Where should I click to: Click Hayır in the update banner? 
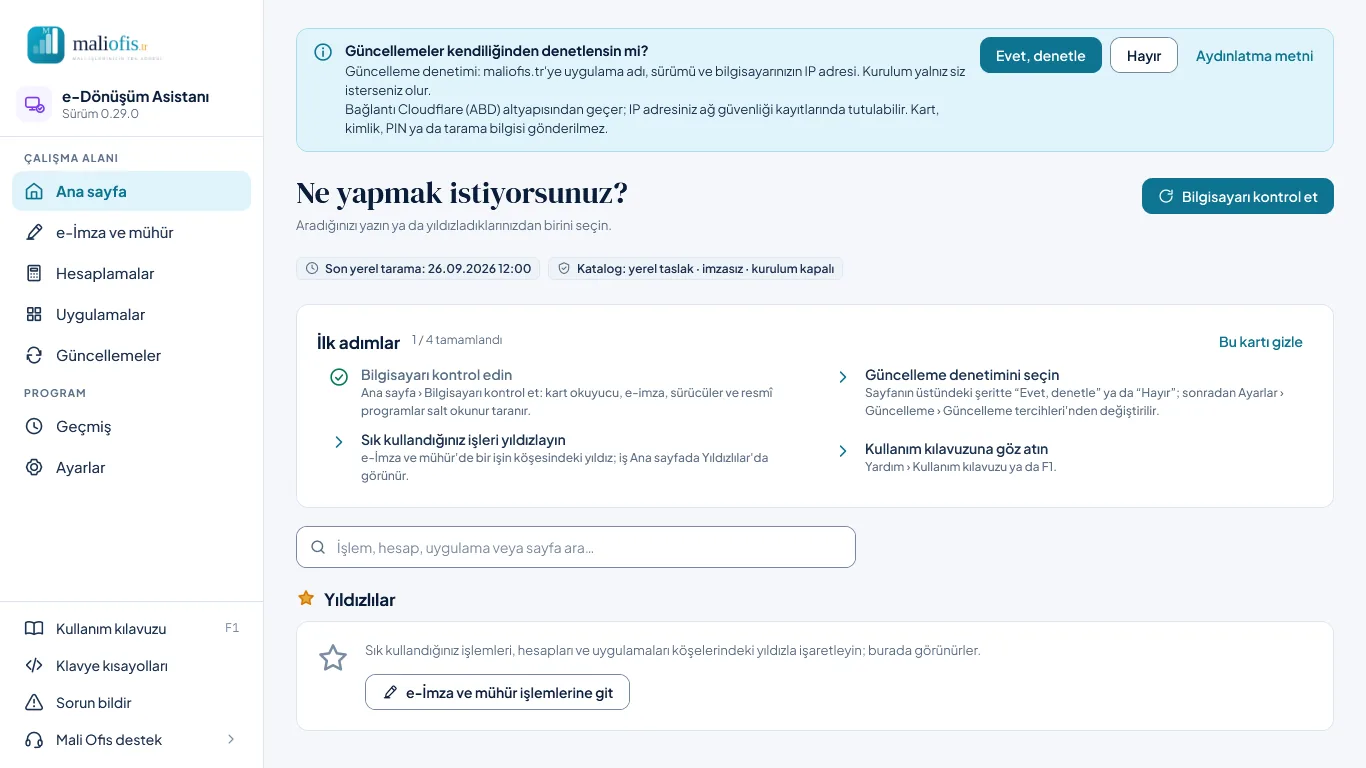[x=1144, y=55]
